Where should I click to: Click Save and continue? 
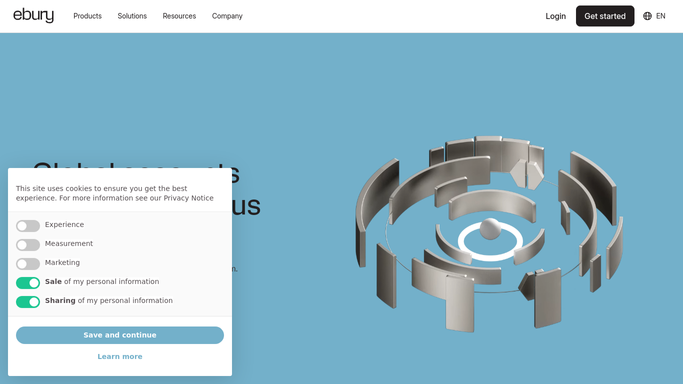coord(120,335)
